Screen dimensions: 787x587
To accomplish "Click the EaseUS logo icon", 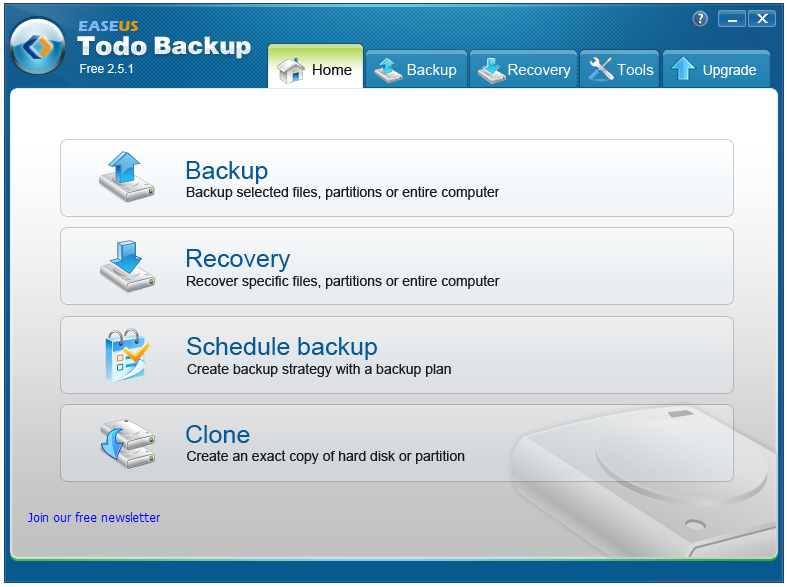I will coord(38,46).
